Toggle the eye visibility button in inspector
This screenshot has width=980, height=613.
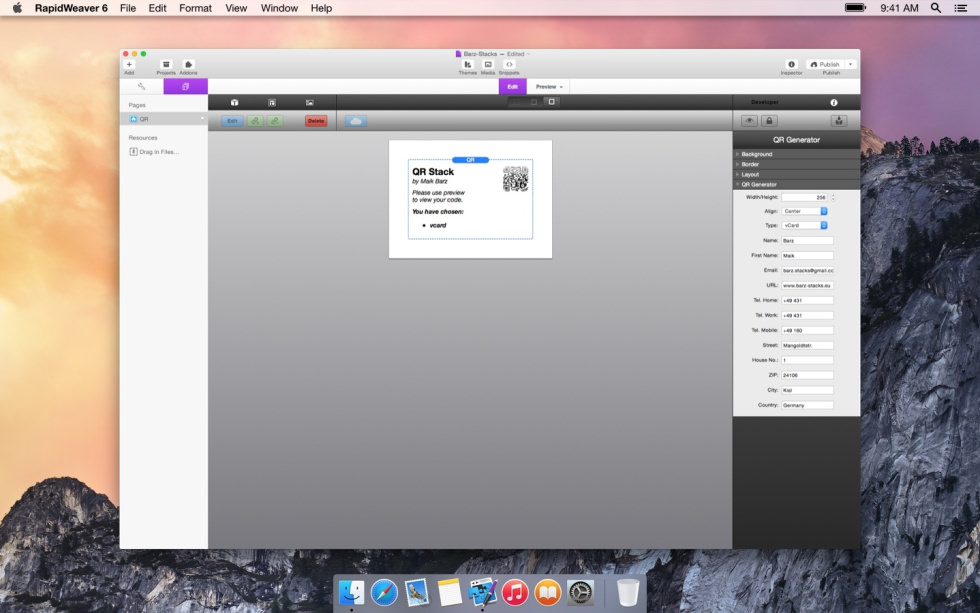pyautogui.click(x=749, y=121)
